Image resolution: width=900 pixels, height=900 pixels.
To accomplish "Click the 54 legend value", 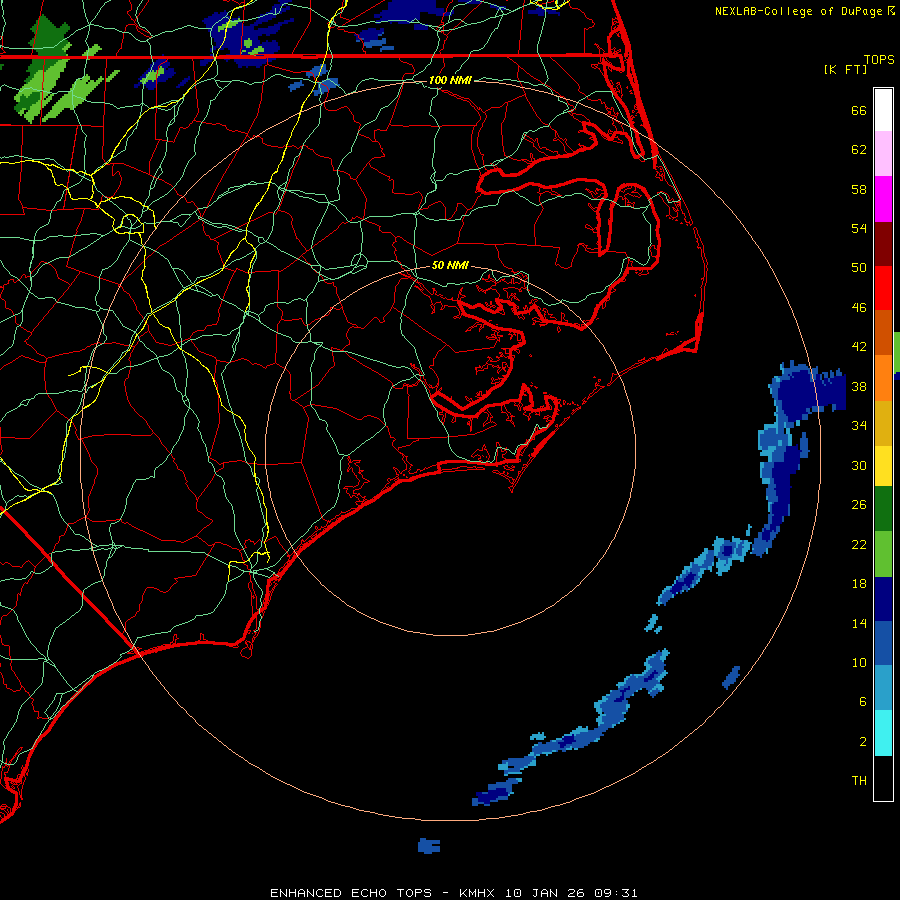I will (x=859, y=228).
